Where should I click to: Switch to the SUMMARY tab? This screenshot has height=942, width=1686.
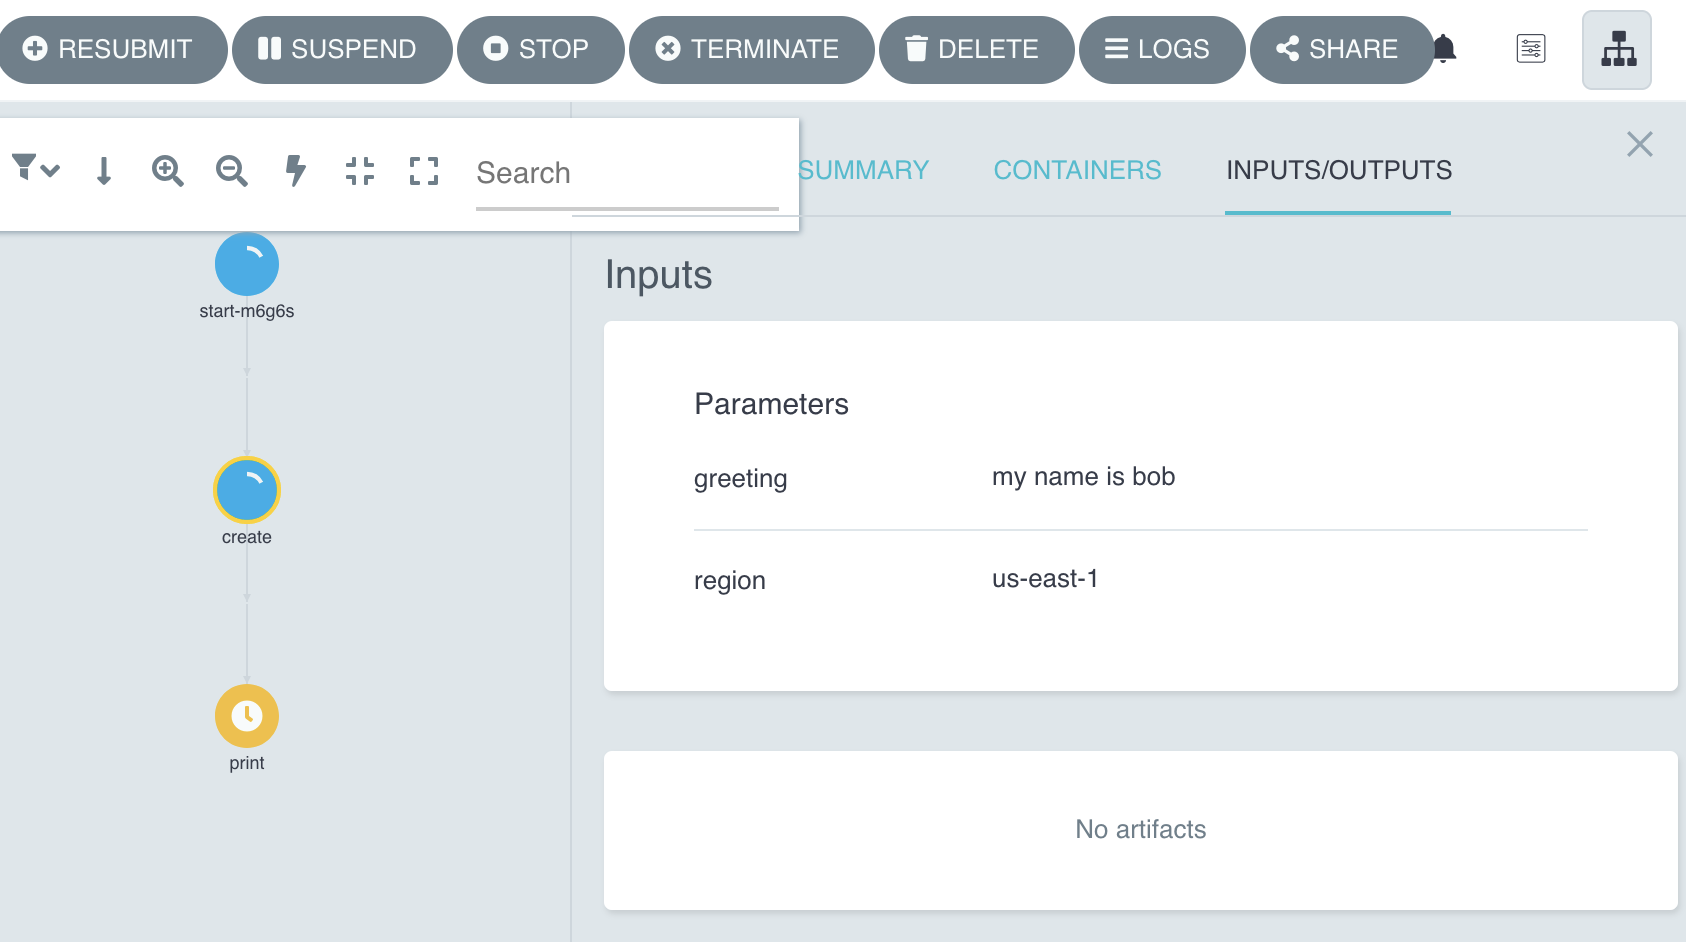(x=865, y=170)
